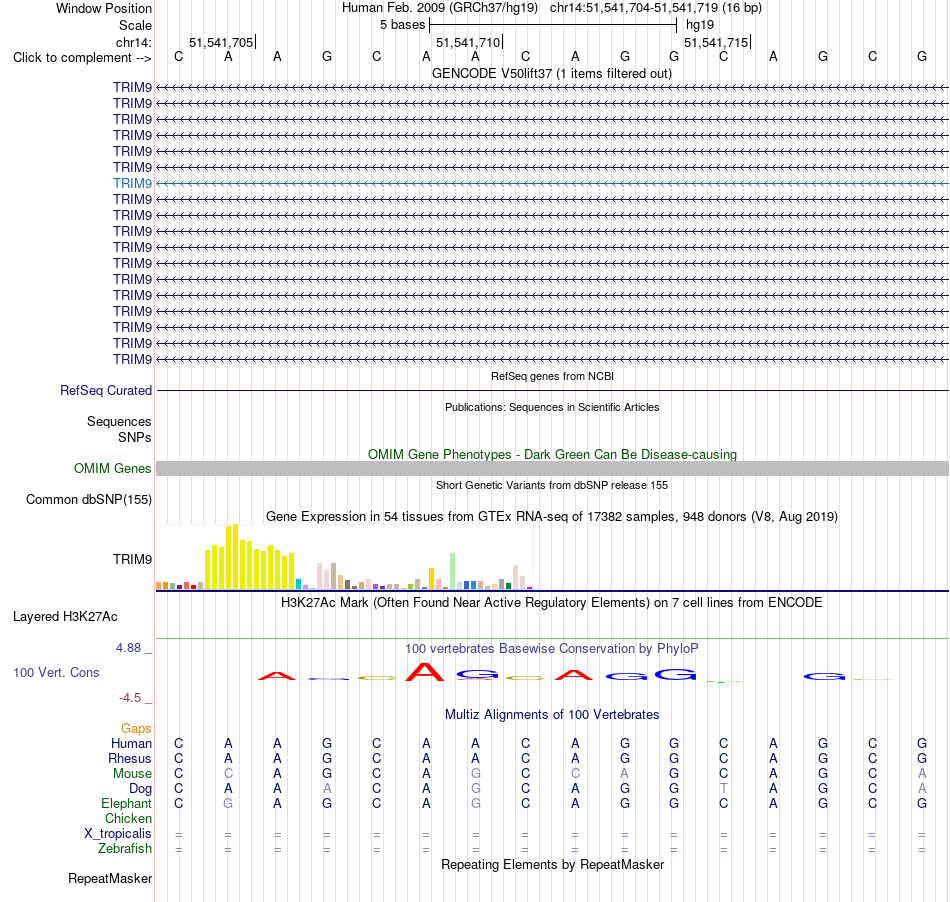Viewport: 950px width, 902px height.
Task: Click the Mouse species label
Action: (132, 774)
